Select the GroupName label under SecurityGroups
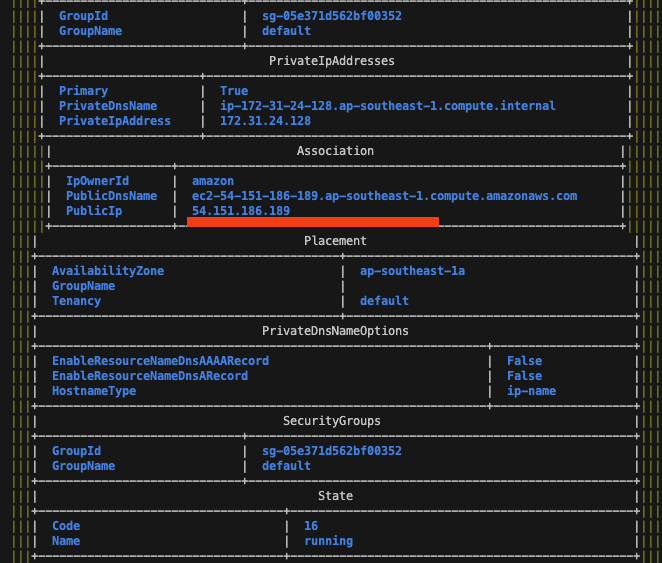Image resolution: width=662 pixels, height=563 pixels. click(84, 466)
